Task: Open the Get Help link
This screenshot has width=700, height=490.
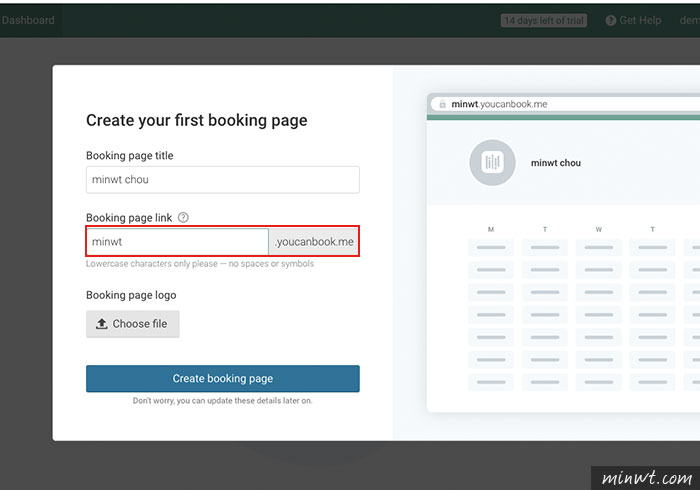Action: [633, 21]
